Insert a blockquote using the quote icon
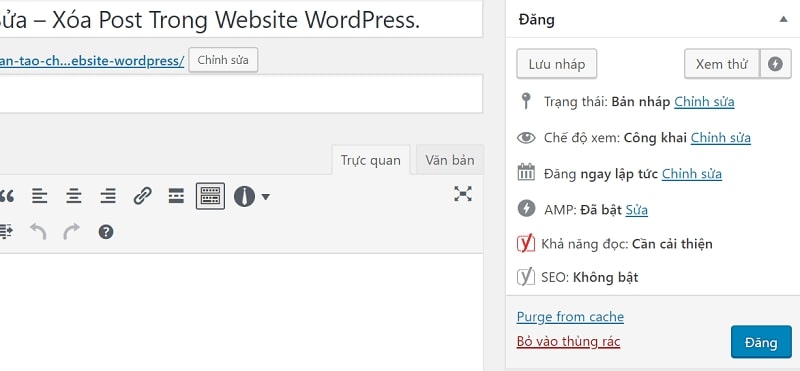 coord(6,196)
